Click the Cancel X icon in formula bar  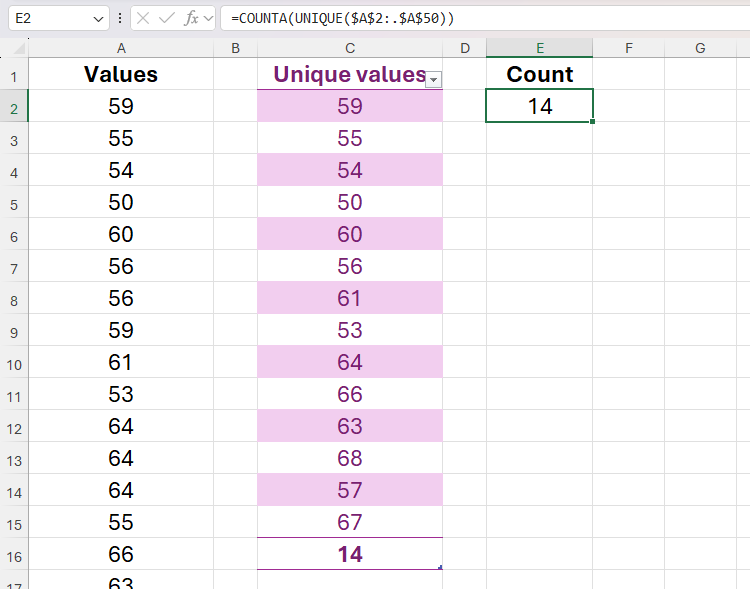point(145,18)
